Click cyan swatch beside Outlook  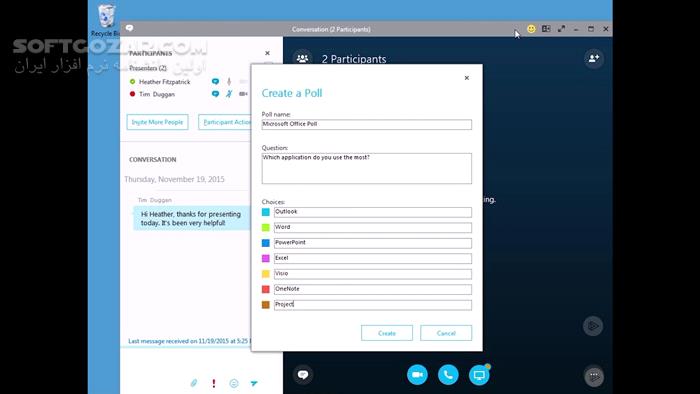coord(266,212)
